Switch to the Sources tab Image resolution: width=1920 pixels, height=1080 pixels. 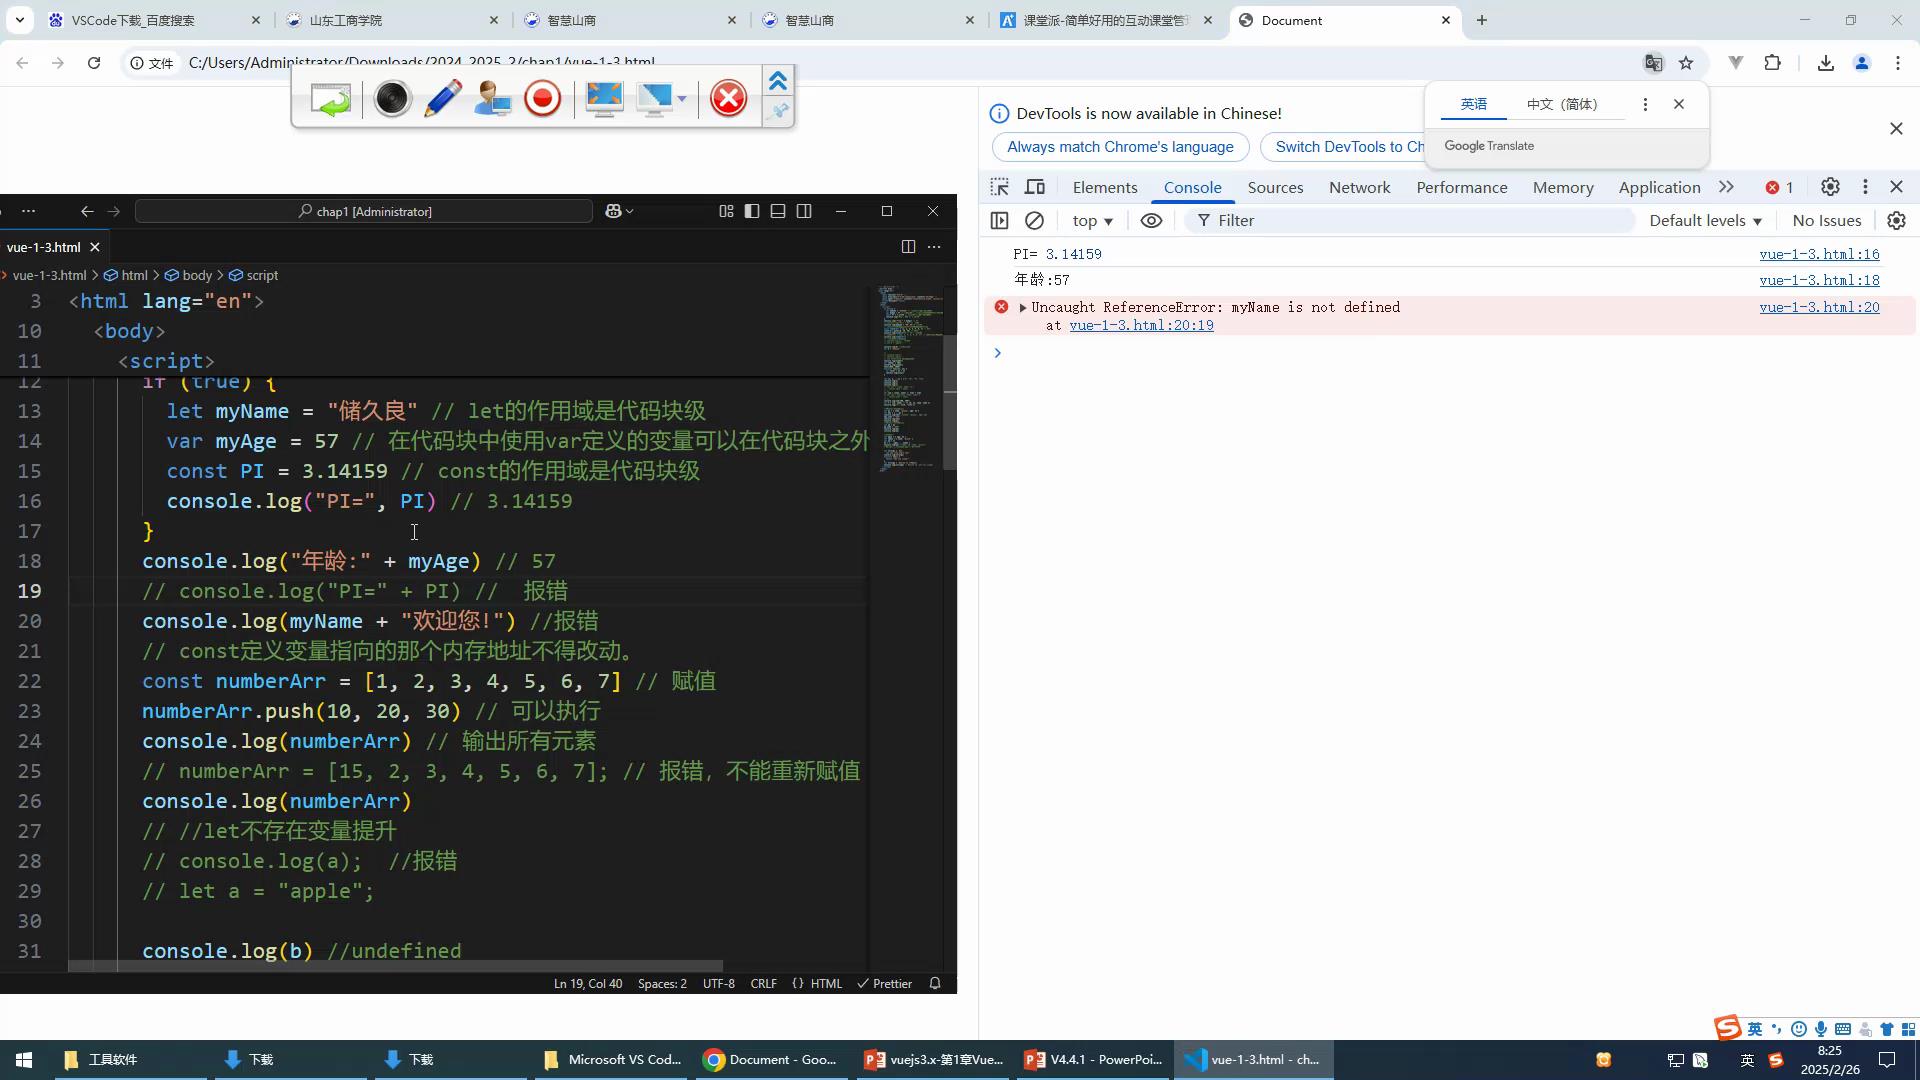[1275, 187]
